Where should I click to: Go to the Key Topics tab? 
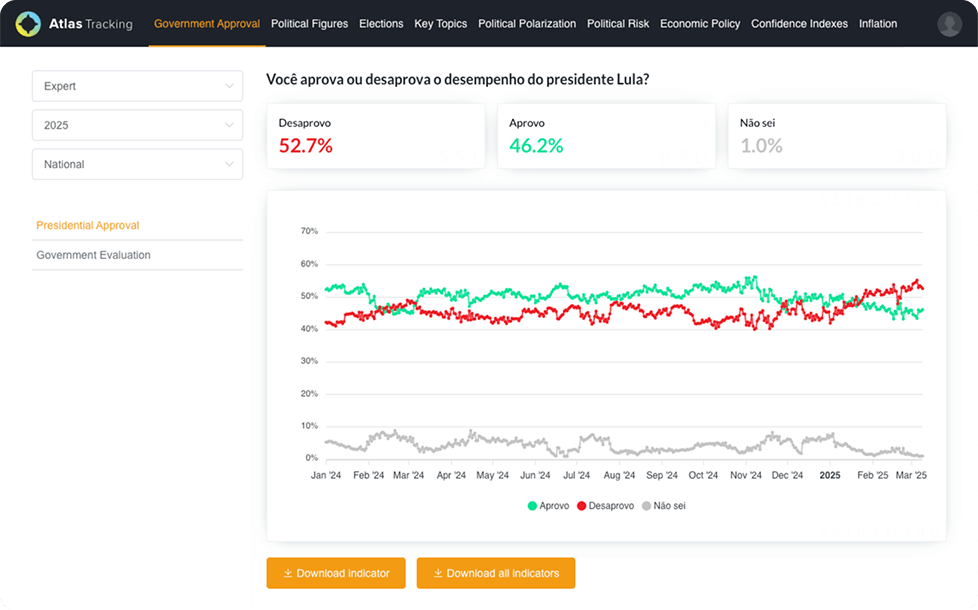click(x=440, y=24)
